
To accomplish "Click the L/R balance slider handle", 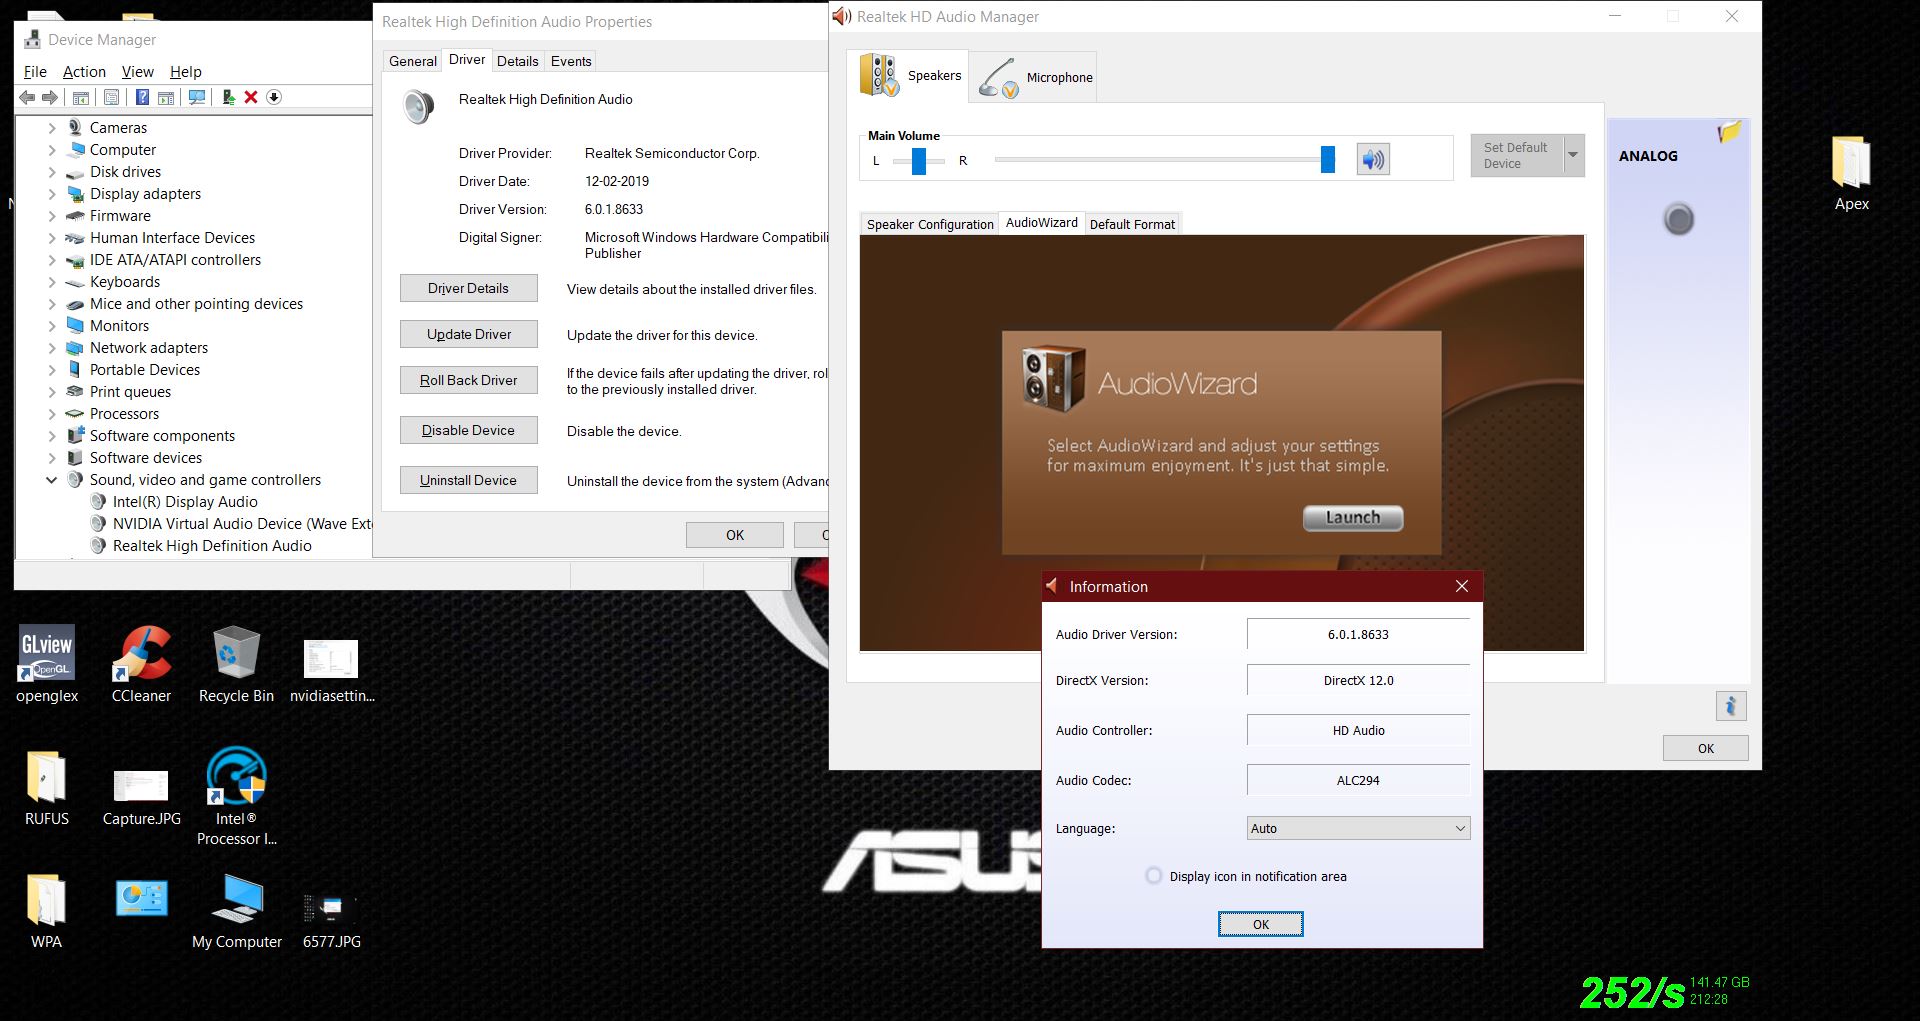I will click(x=919, y=160).
